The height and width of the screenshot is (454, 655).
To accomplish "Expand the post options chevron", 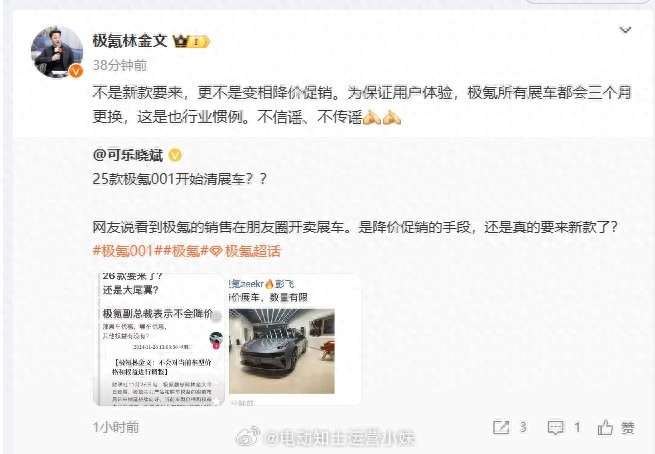I will tap(625, 30).
